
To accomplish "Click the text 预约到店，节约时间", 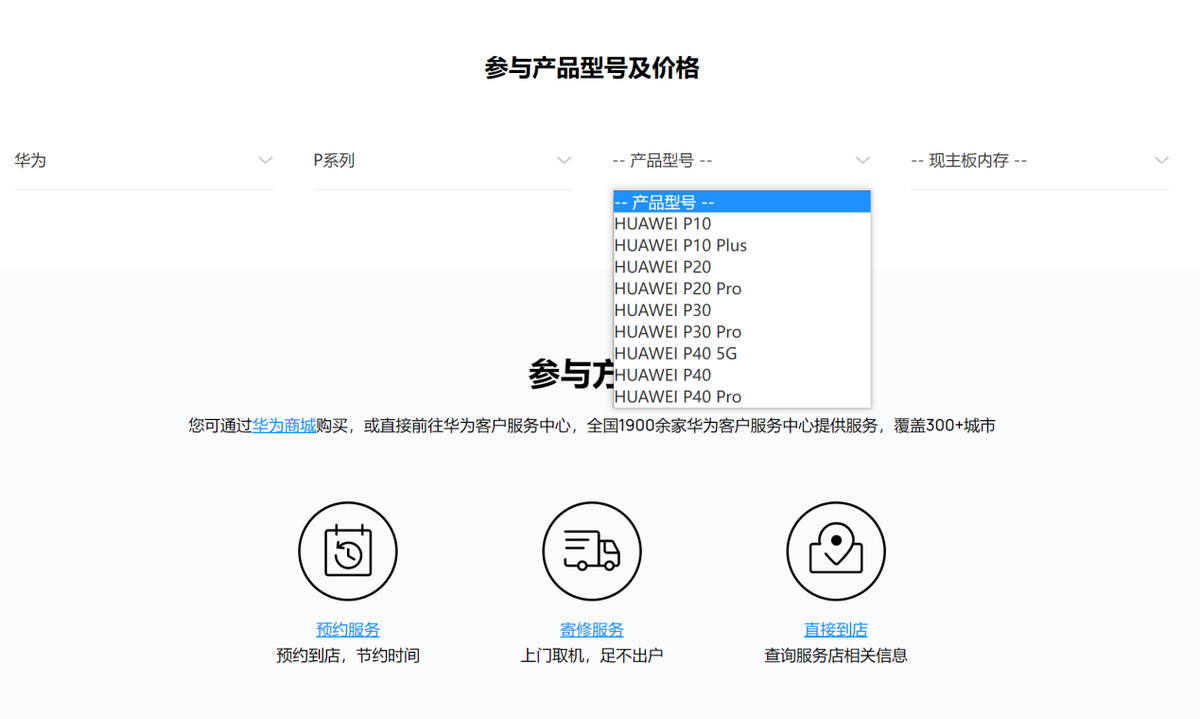I will tap(348, 656).
